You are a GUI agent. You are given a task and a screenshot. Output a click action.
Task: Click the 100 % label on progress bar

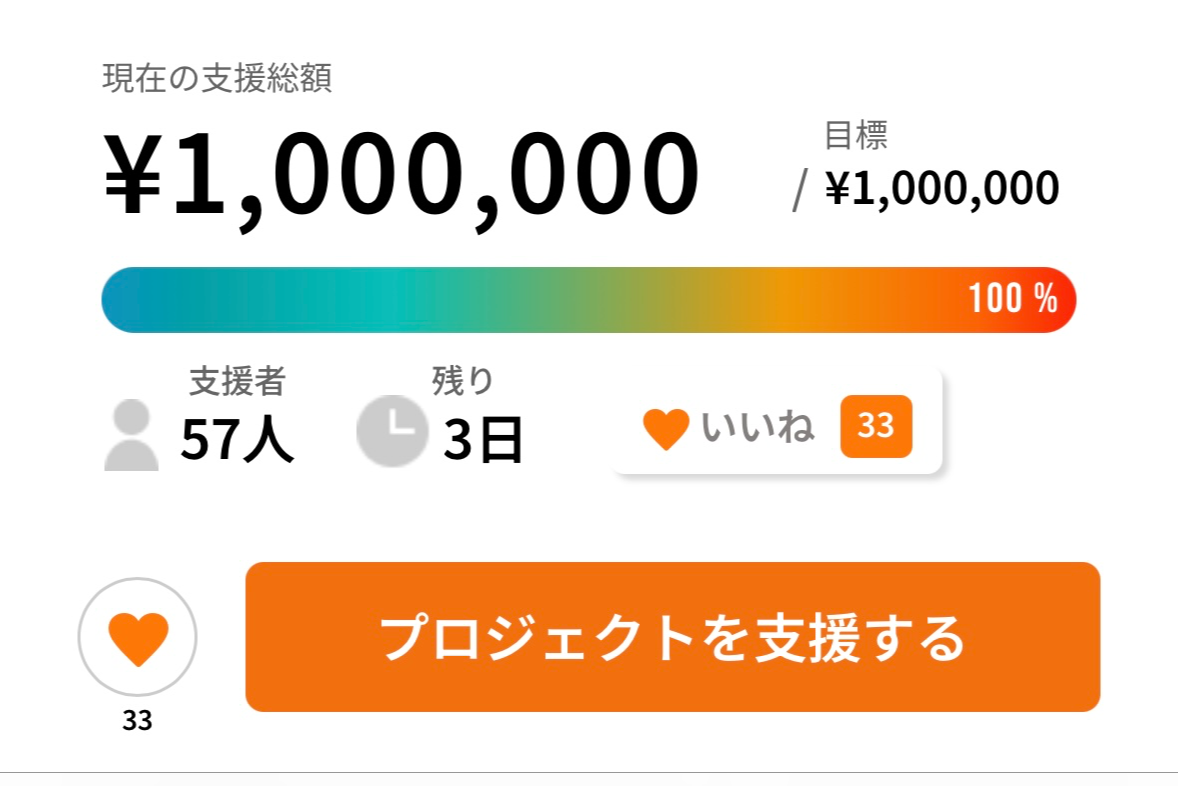pos(1012,298)
